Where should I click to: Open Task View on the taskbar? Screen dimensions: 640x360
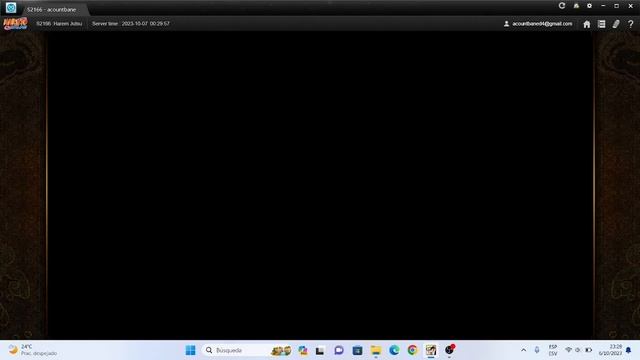coord(320,350)
